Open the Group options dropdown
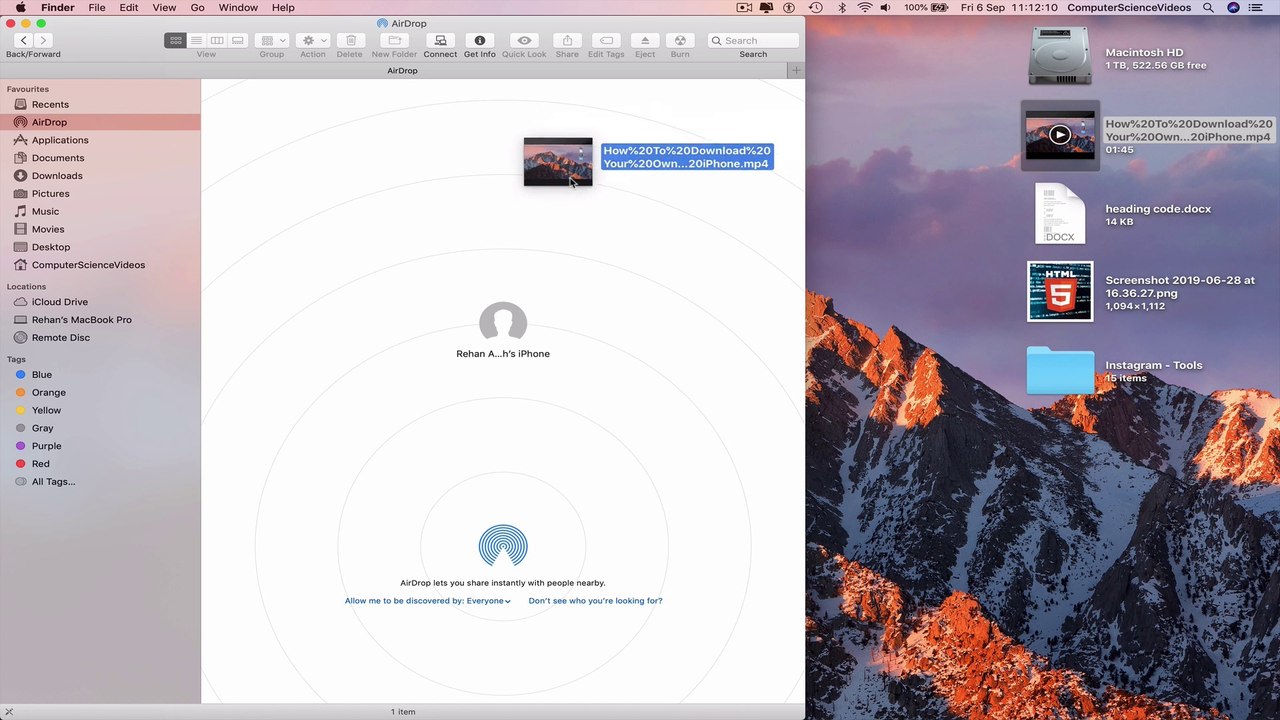 (272, 40)
